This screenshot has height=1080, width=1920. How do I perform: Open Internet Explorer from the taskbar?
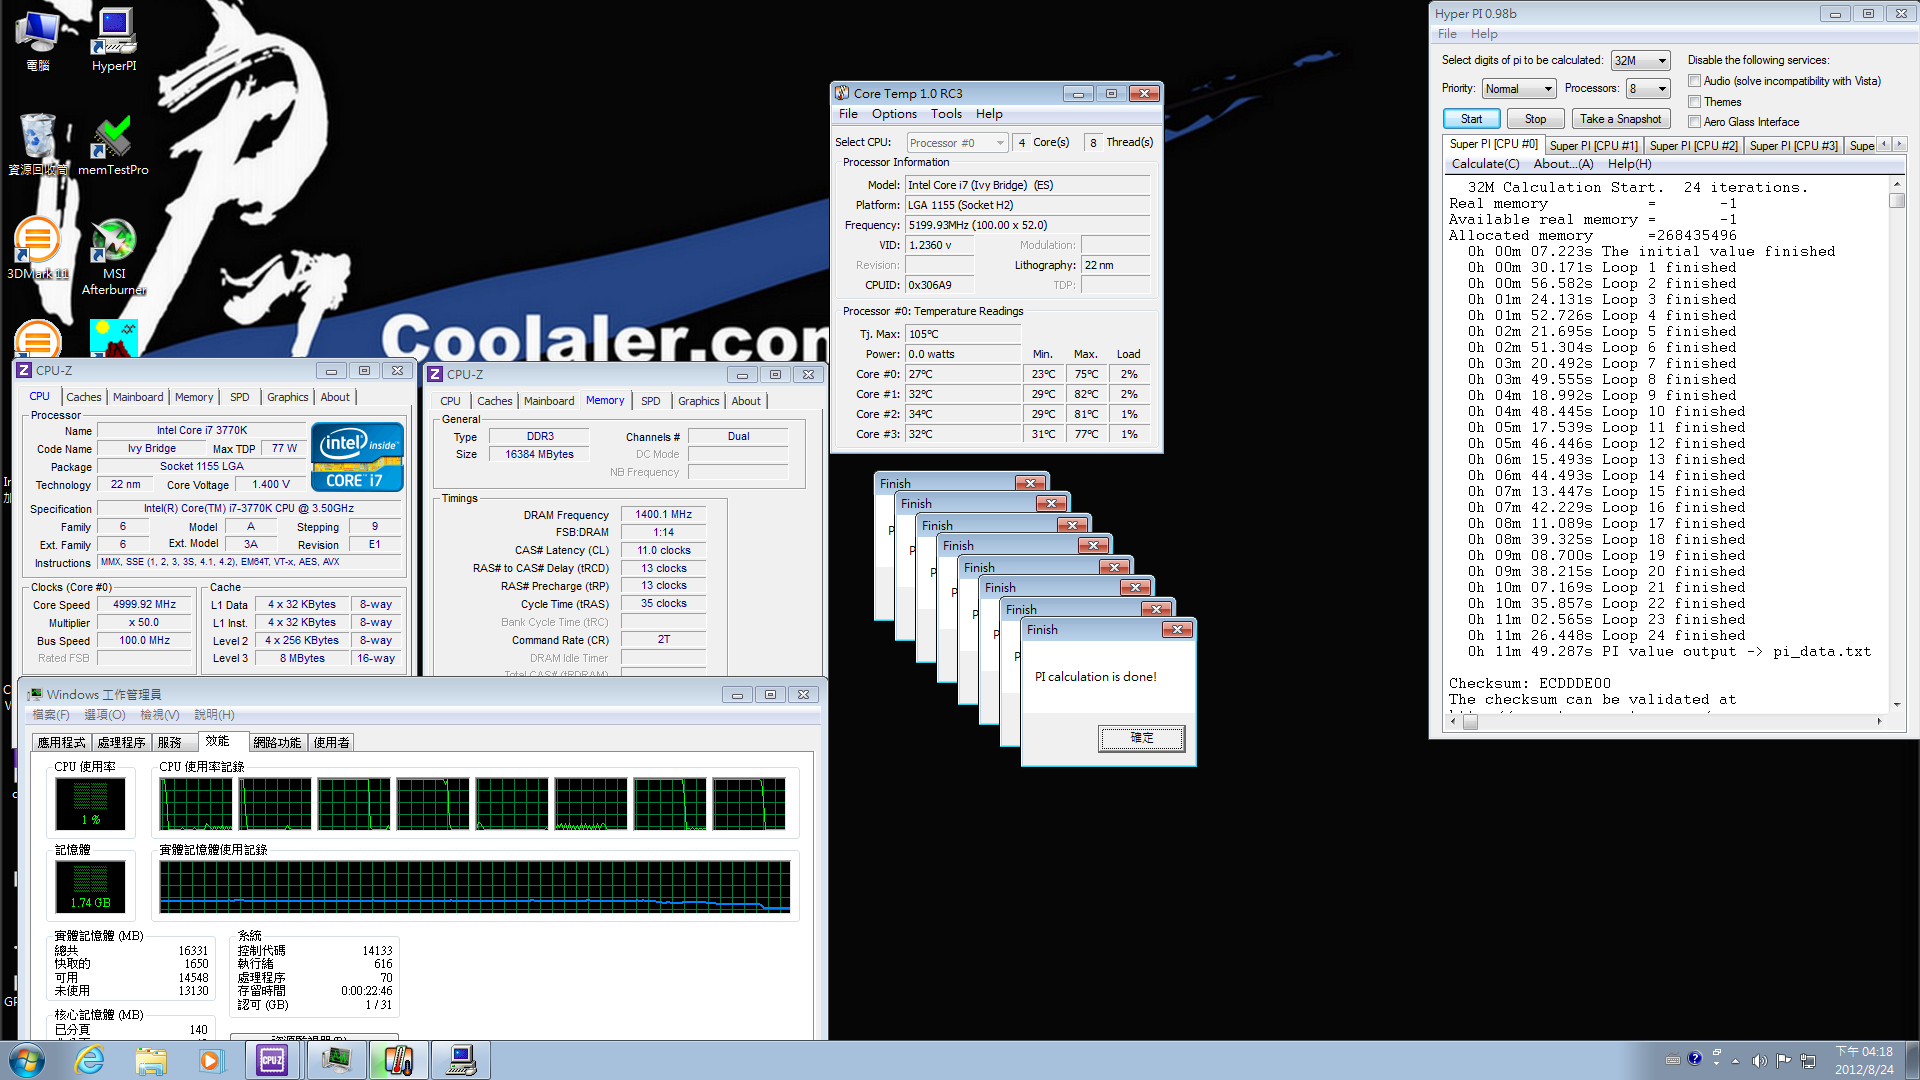pyautogui.click(x=90, y=1060)
